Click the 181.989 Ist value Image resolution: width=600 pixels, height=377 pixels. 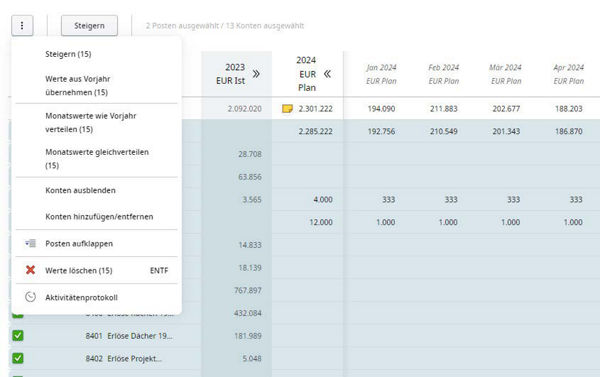pyautogui.click(x=248, y=336)
